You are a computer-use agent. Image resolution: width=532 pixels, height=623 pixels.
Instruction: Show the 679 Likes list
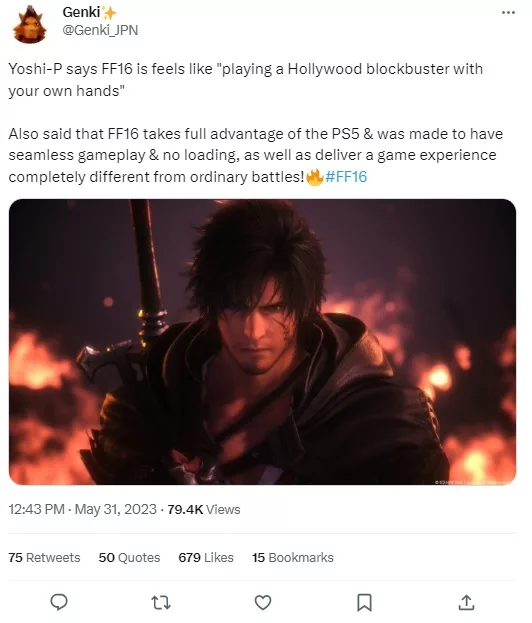click(x=206, y=557)
